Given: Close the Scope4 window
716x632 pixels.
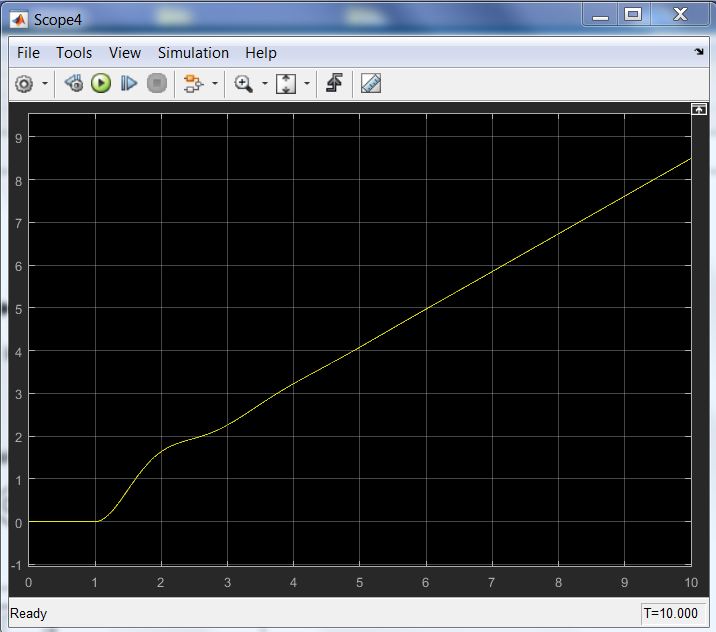Looking at the screenshot, I should [x=680, y=15].
